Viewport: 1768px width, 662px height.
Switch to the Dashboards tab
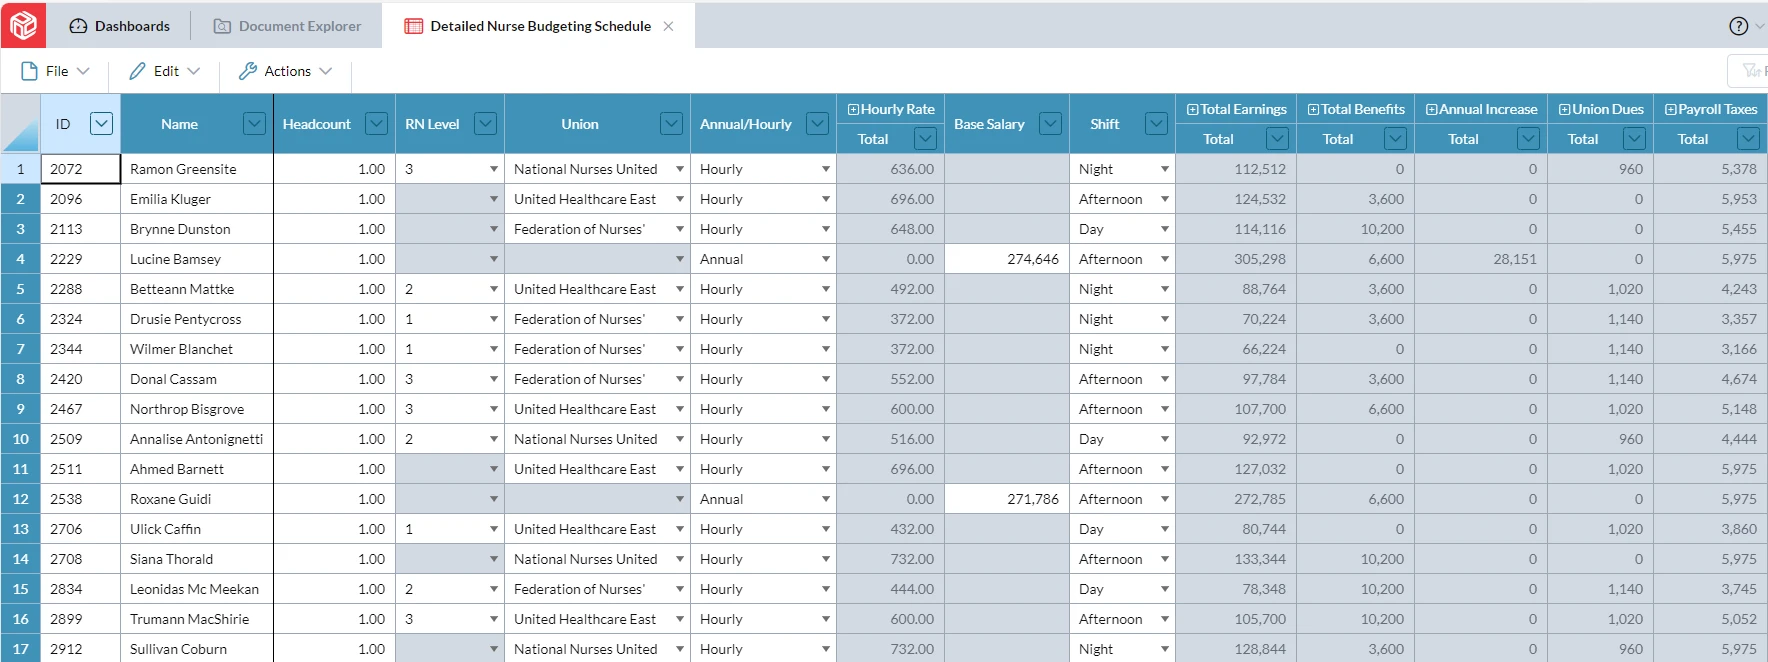click(x=120, y=26)
